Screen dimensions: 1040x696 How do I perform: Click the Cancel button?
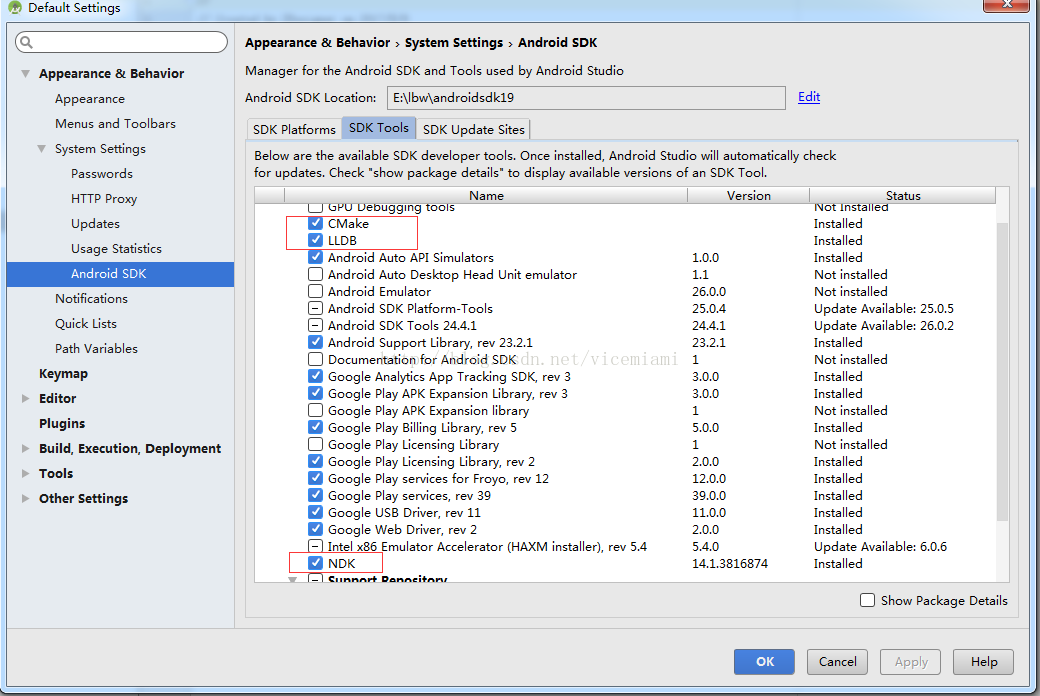pos(837,661)
